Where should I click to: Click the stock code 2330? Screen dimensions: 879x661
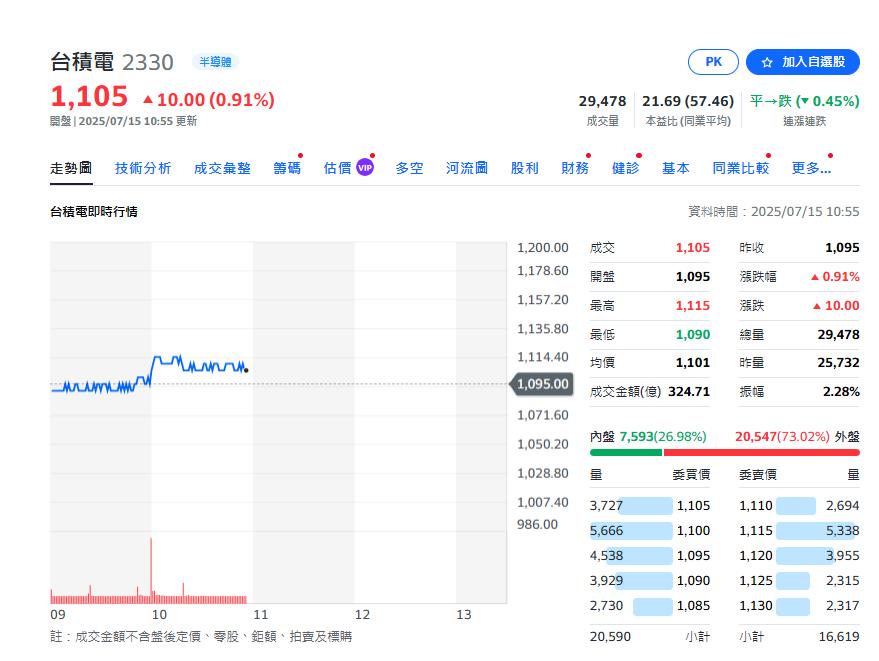[148, 62]
